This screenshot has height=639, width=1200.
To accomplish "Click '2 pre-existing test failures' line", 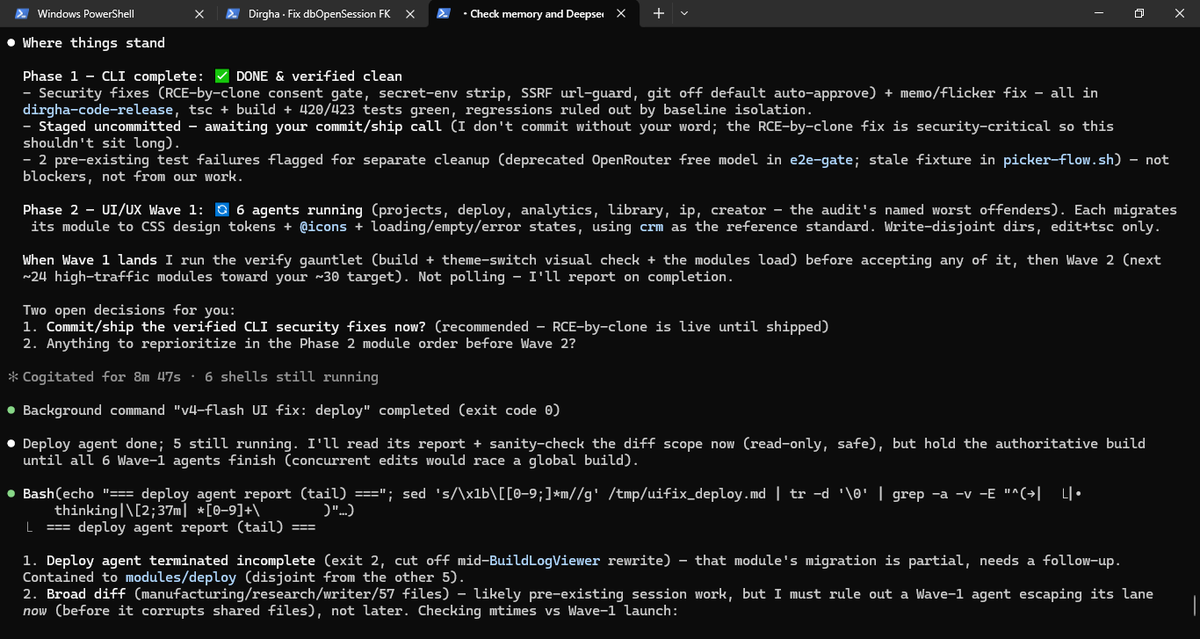I will 596,160.
